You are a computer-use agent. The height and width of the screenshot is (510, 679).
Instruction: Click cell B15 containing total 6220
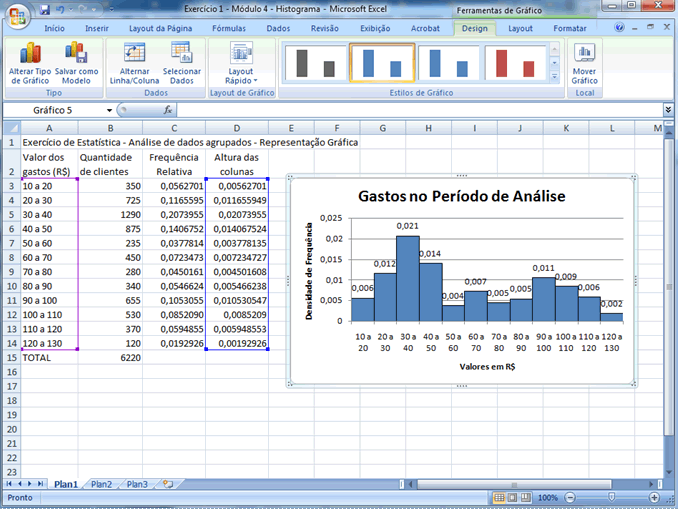[x=110, y=357]
